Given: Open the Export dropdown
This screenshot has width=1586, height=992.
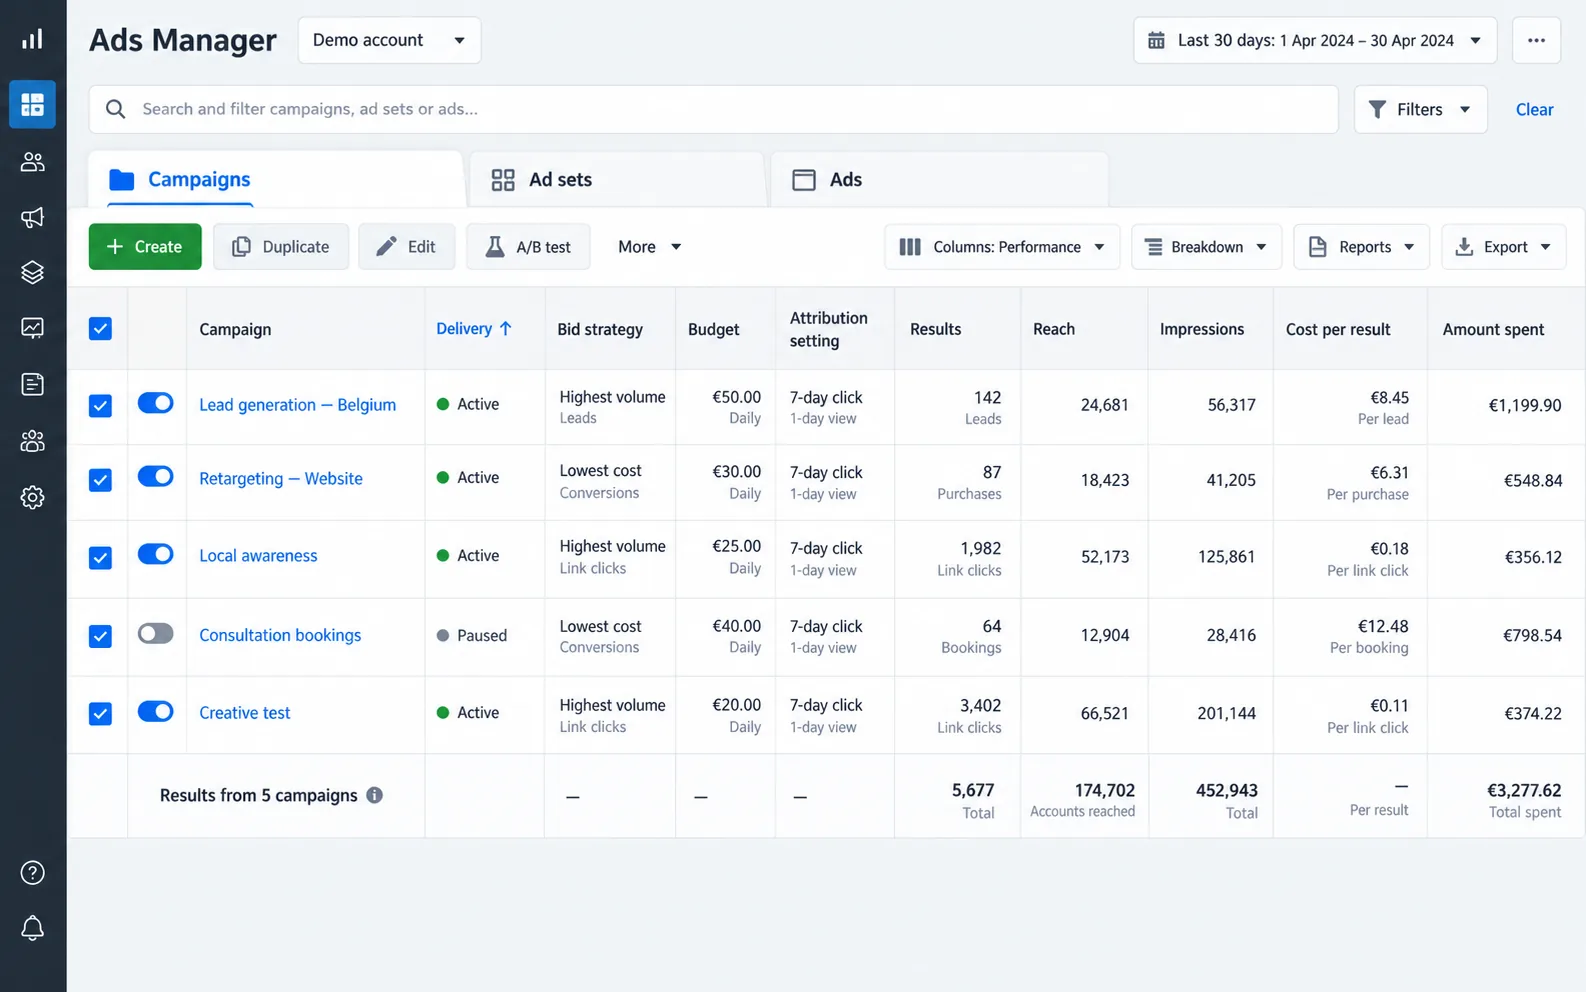Looking at the screenshot, I should (x=1503, y=247).
